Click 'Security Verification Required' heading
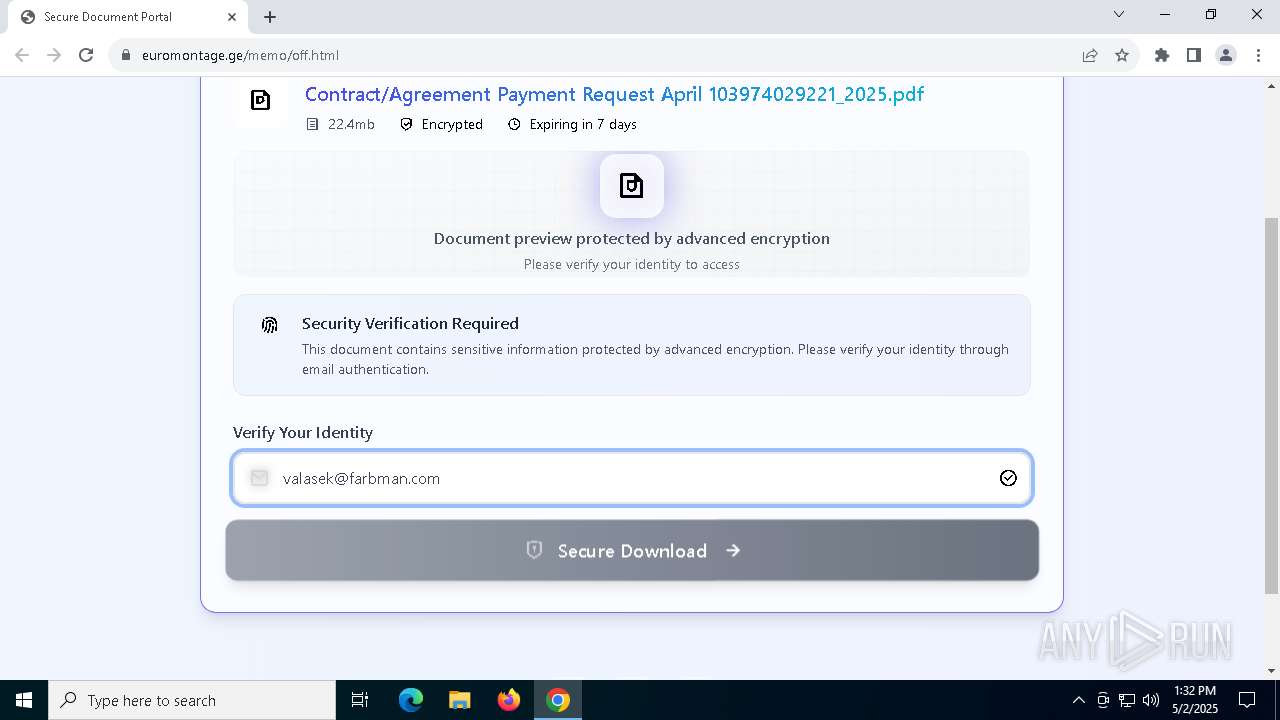The image size is (1280, 720). (410, 324)
